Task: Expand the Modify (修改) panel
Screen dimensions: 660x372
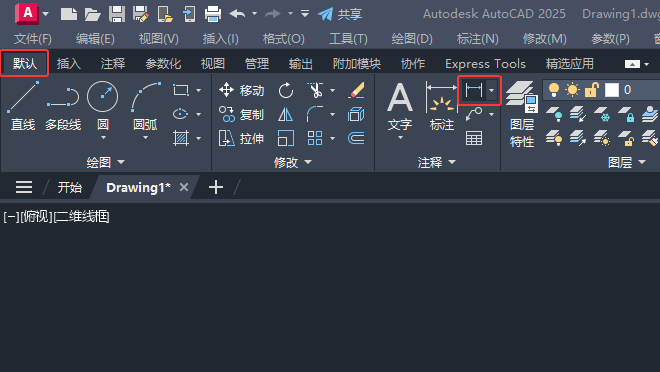Action: tap(293, 162)
